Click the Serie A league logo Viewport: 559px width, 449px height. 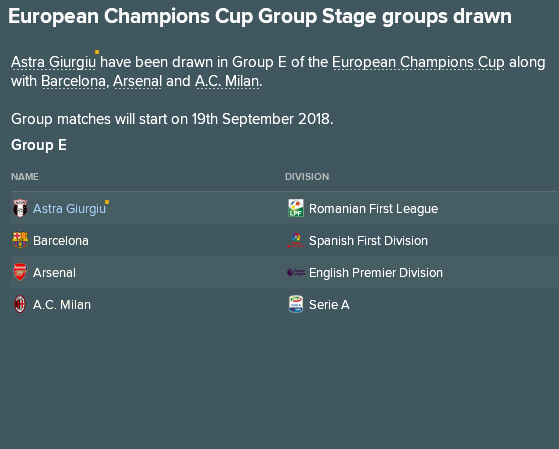[296, 304]
